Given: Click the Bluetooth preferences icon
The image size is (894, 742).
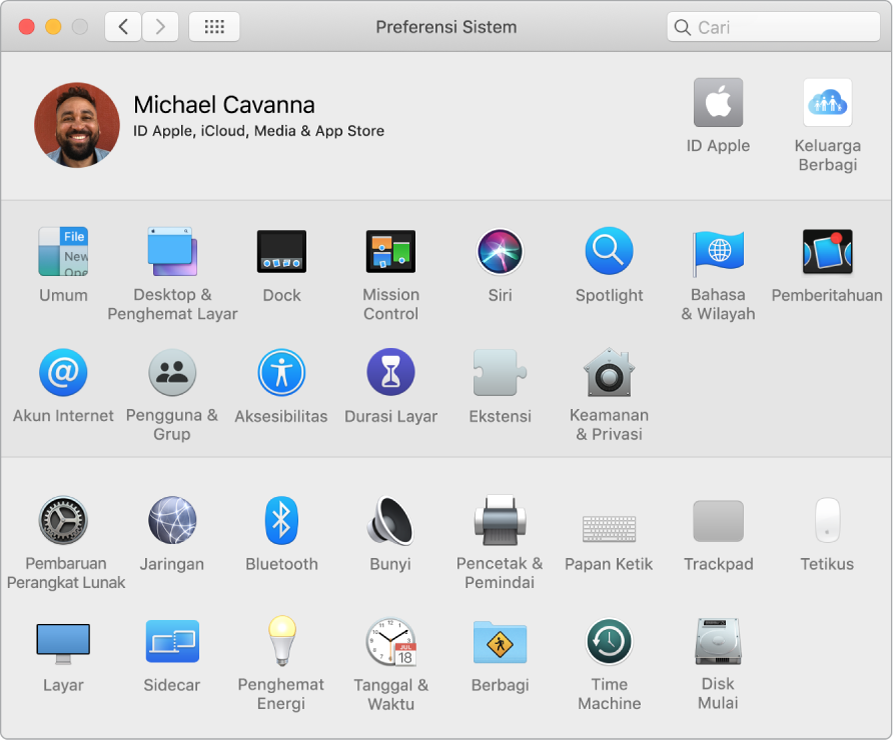Looking at the screenshot, I should coord(281,521).
